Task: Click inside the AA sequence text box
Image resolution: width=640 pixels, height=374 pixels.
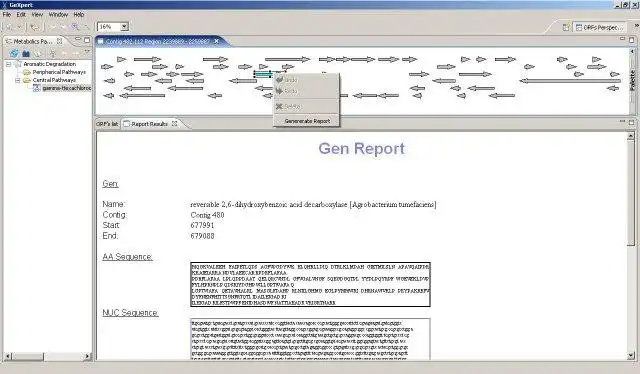Action: pos(310,284)
